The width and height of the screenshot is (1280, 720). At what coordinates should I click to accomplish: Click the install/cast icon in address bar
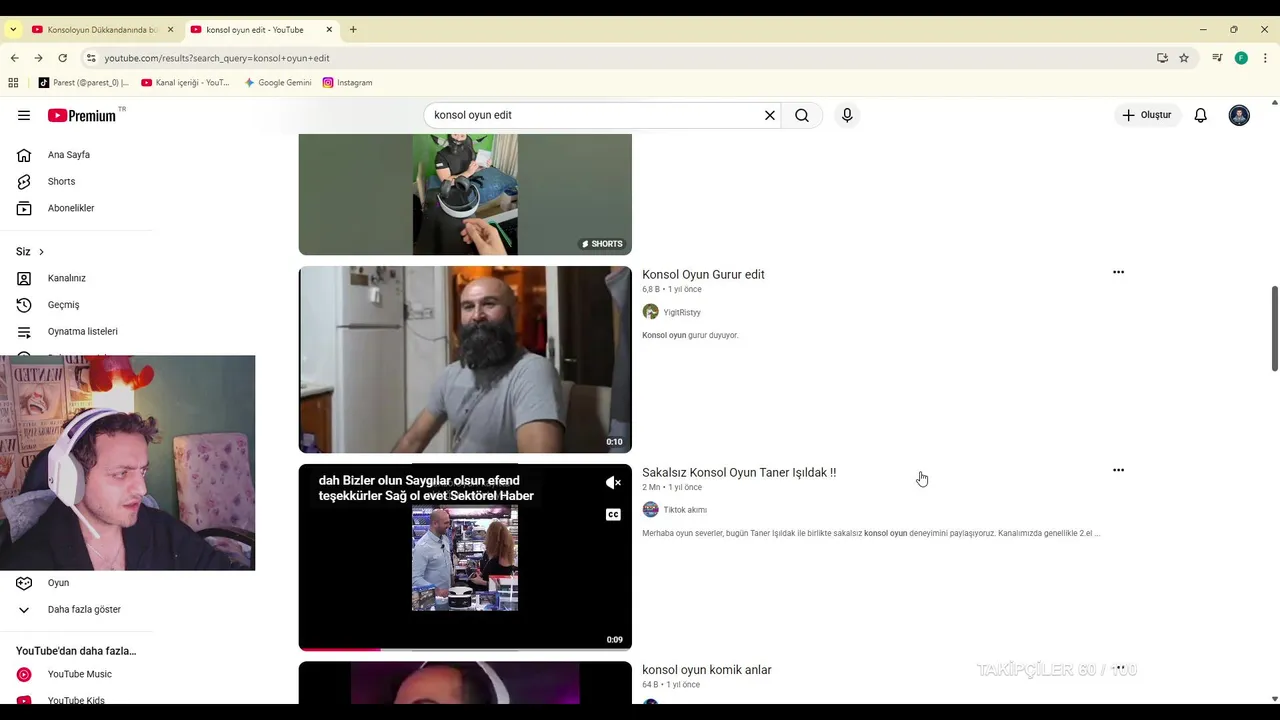tap(1162, 58)
